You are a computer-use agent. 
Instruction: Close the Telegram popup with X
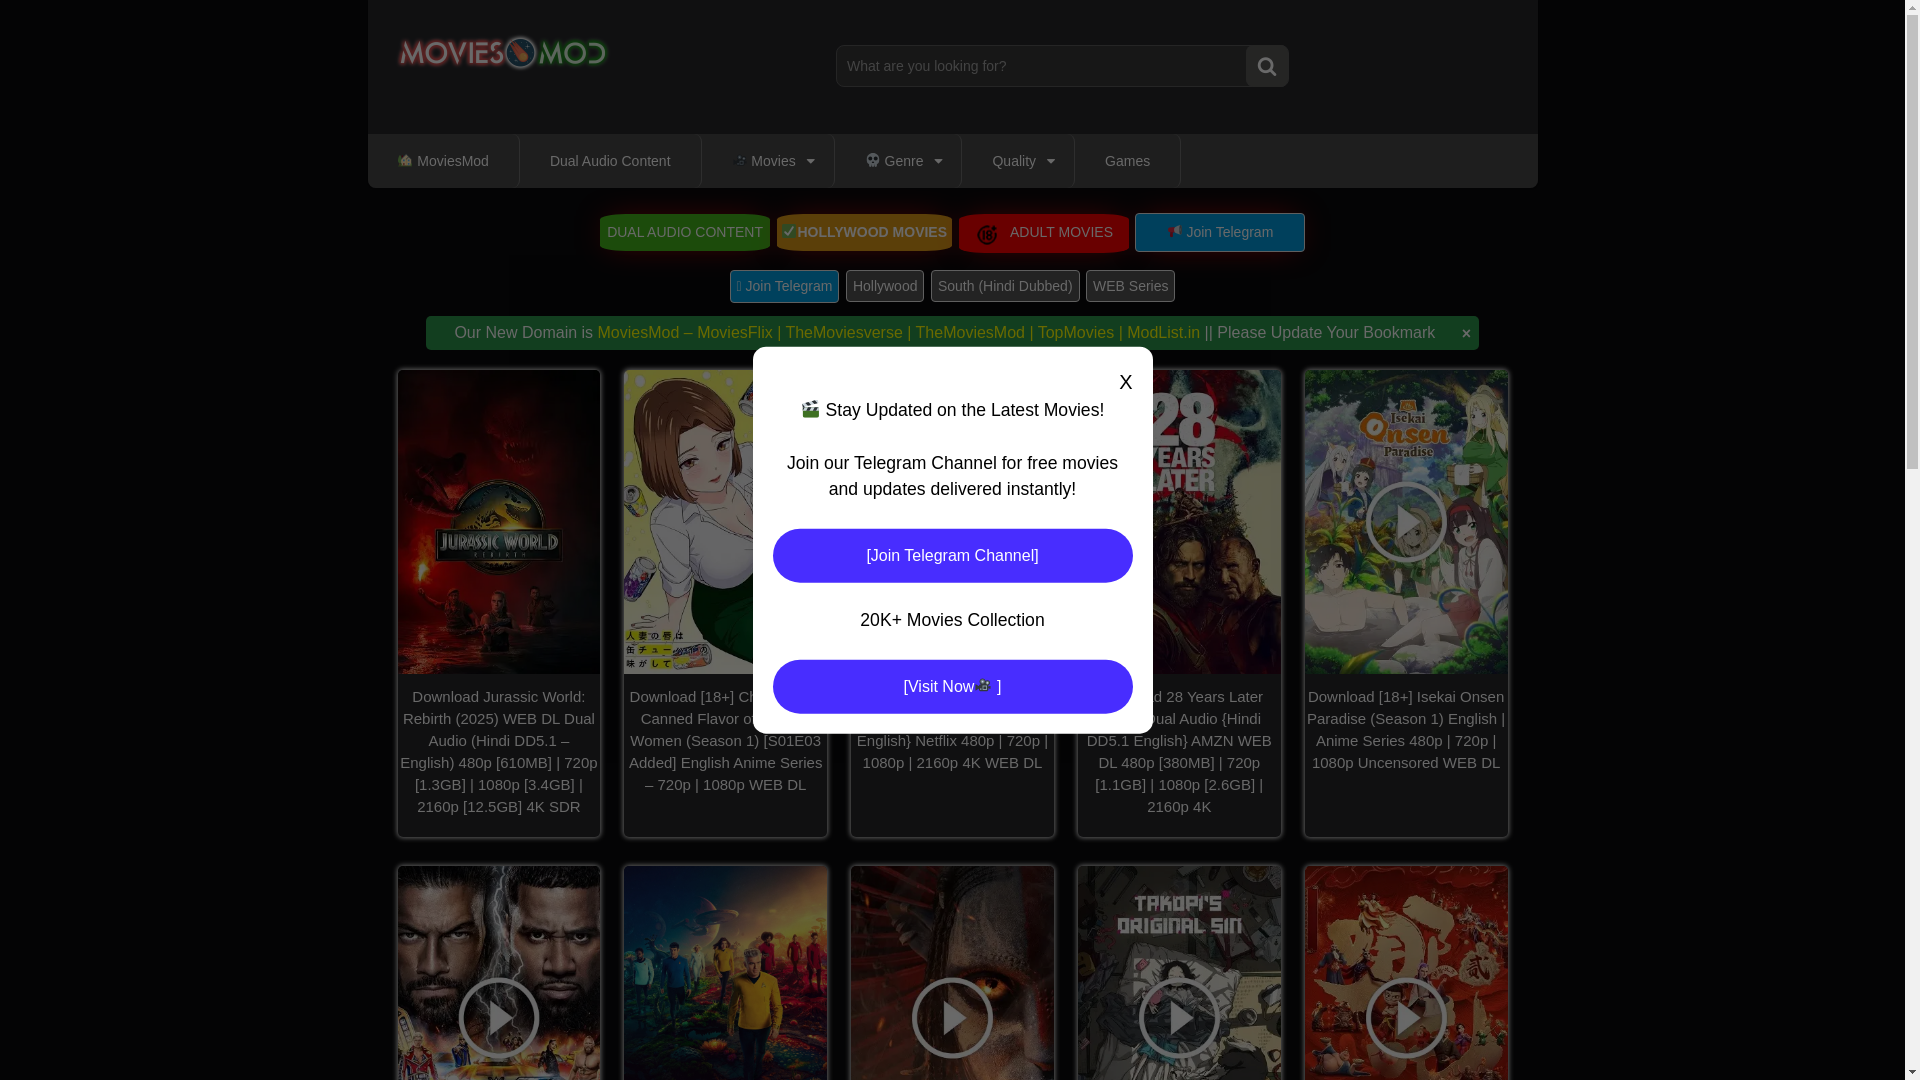pyautogui.click(x=1126, y=382)
